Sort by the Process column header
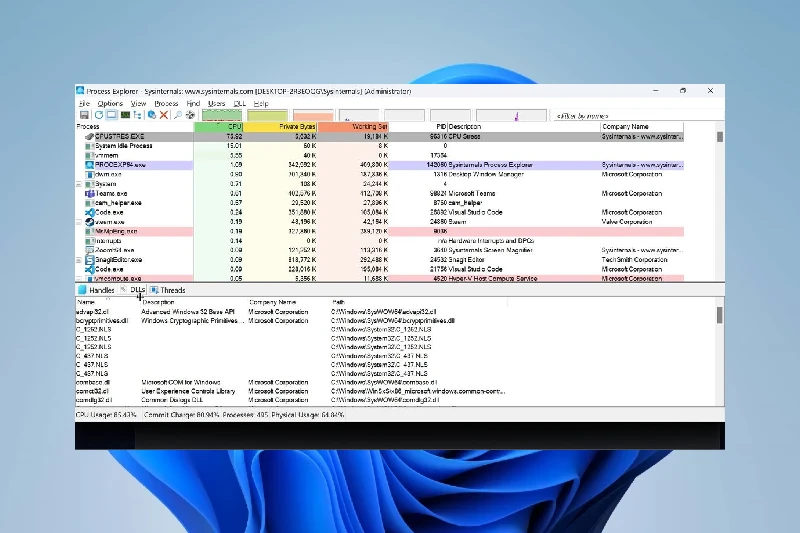Image resolution: width=800 pixels, height=533 pixels. 134,126
